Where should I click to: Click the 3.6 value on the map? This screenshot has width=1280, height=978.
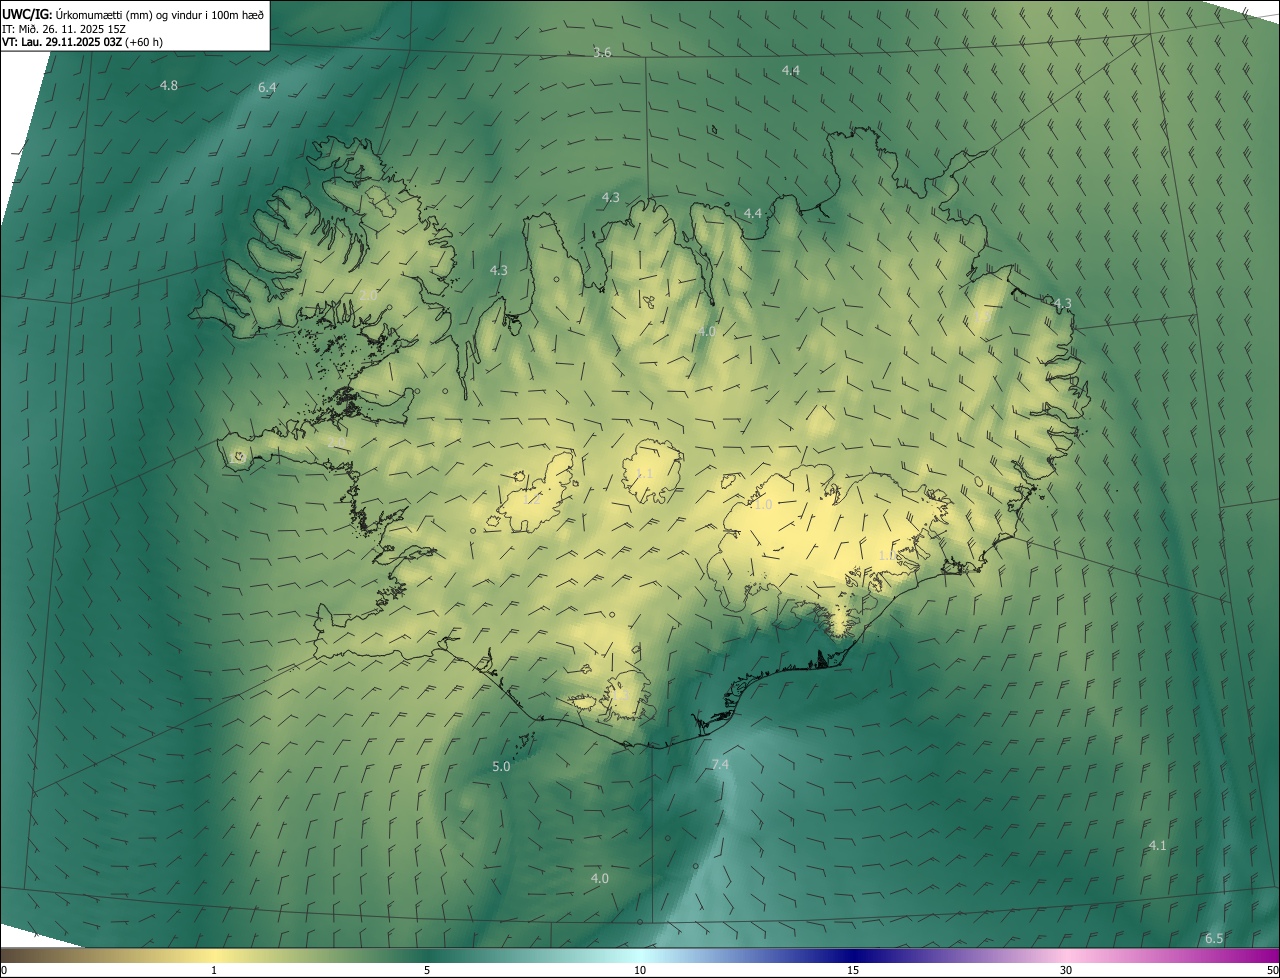tap(602, 52)
